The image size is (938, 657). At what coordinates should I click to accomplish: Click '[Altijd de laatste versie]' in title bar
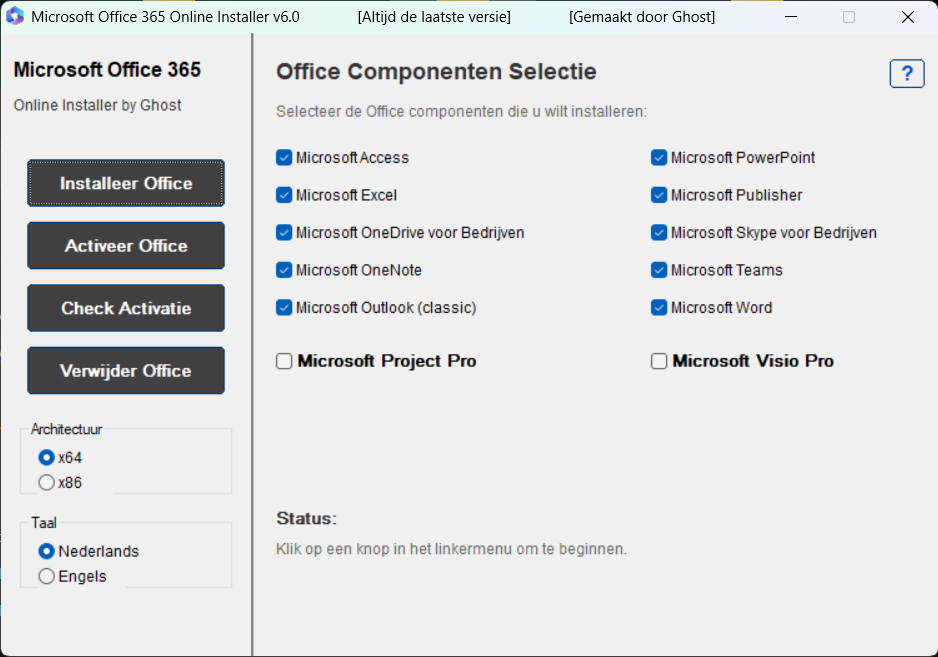click(x=434, y=17)
